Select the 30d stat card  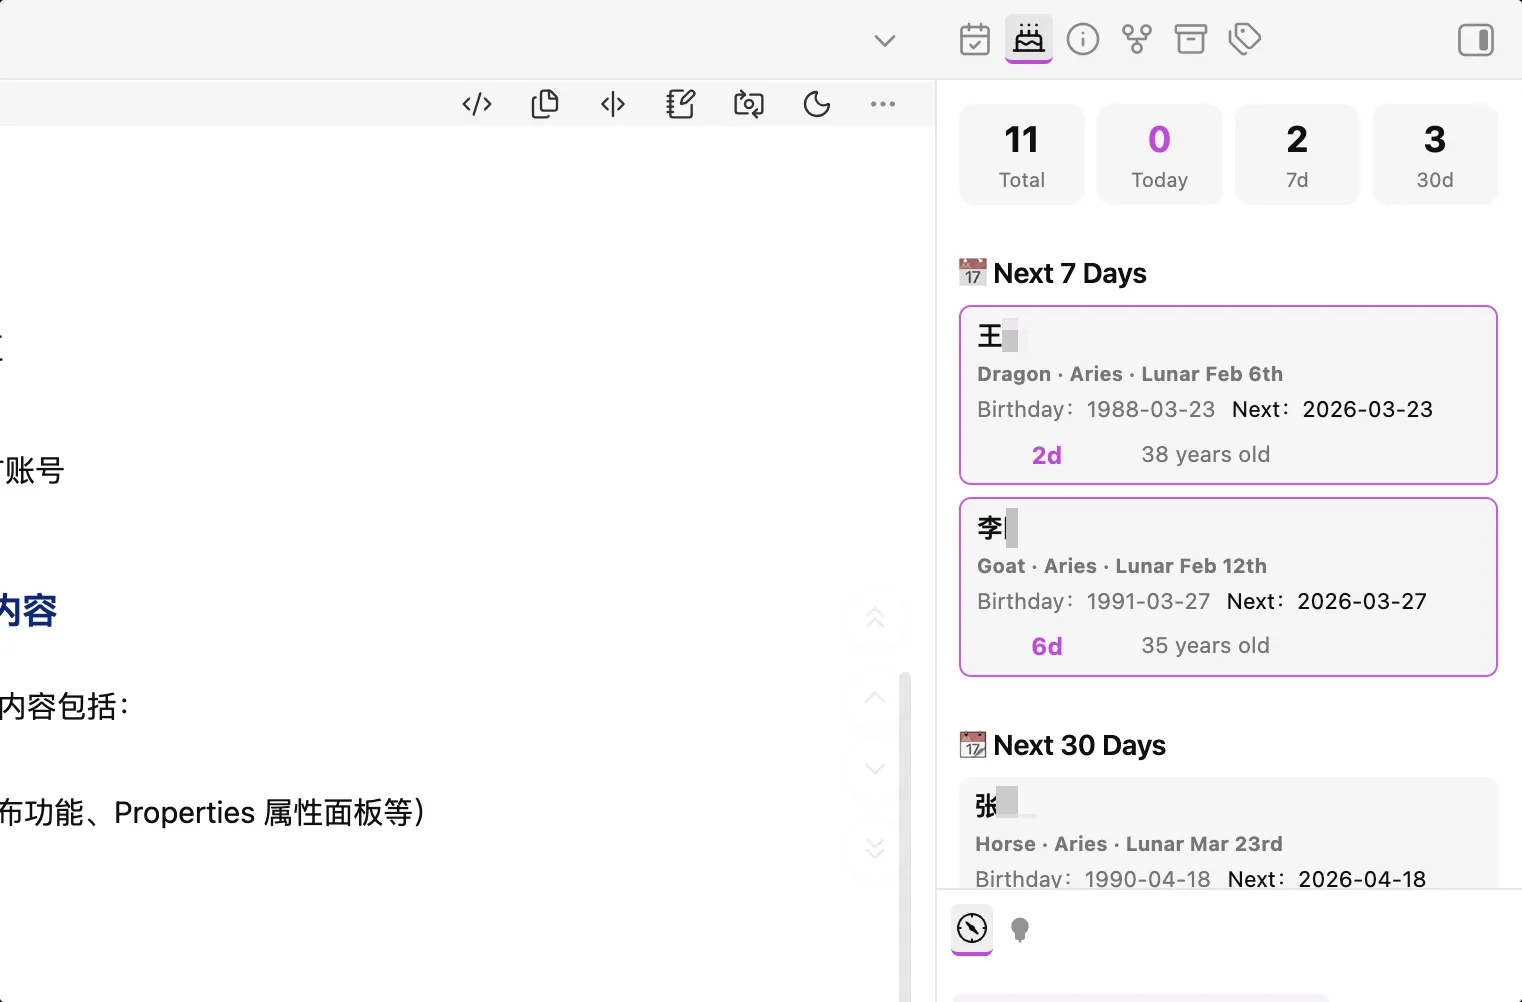pos(1435,155)
